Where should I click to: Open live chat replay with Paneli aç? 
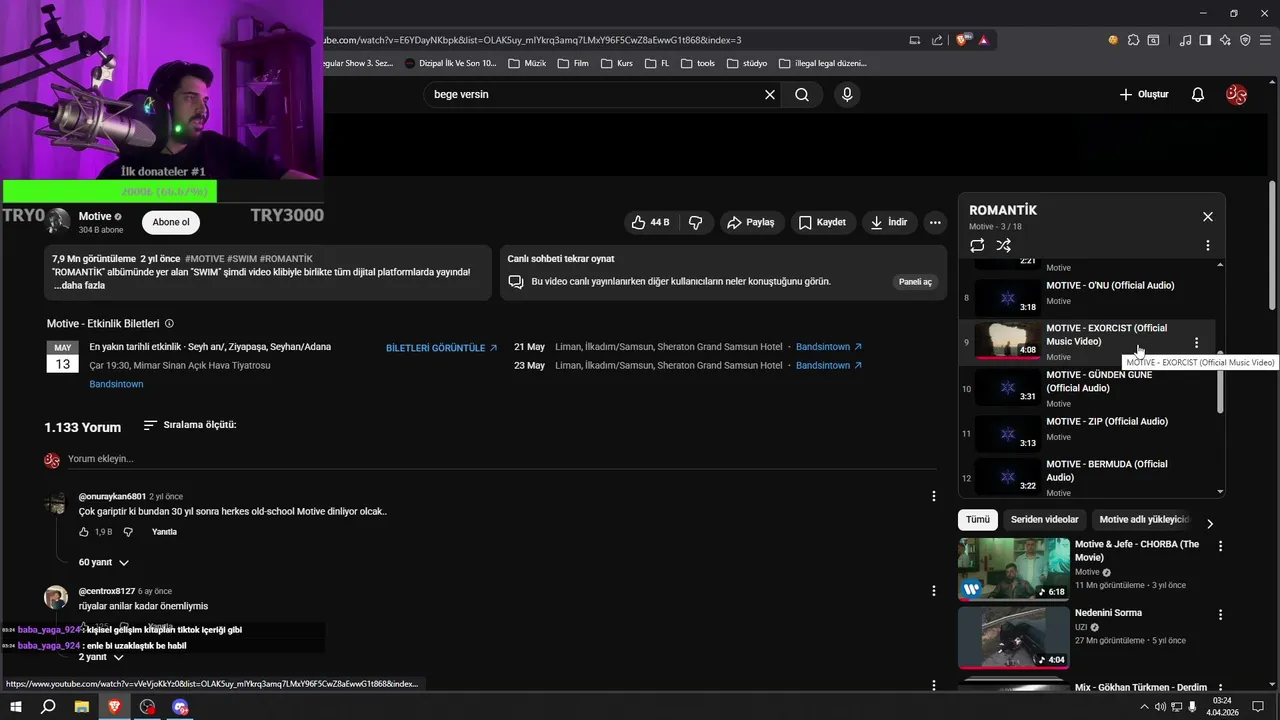click(915, 282)
